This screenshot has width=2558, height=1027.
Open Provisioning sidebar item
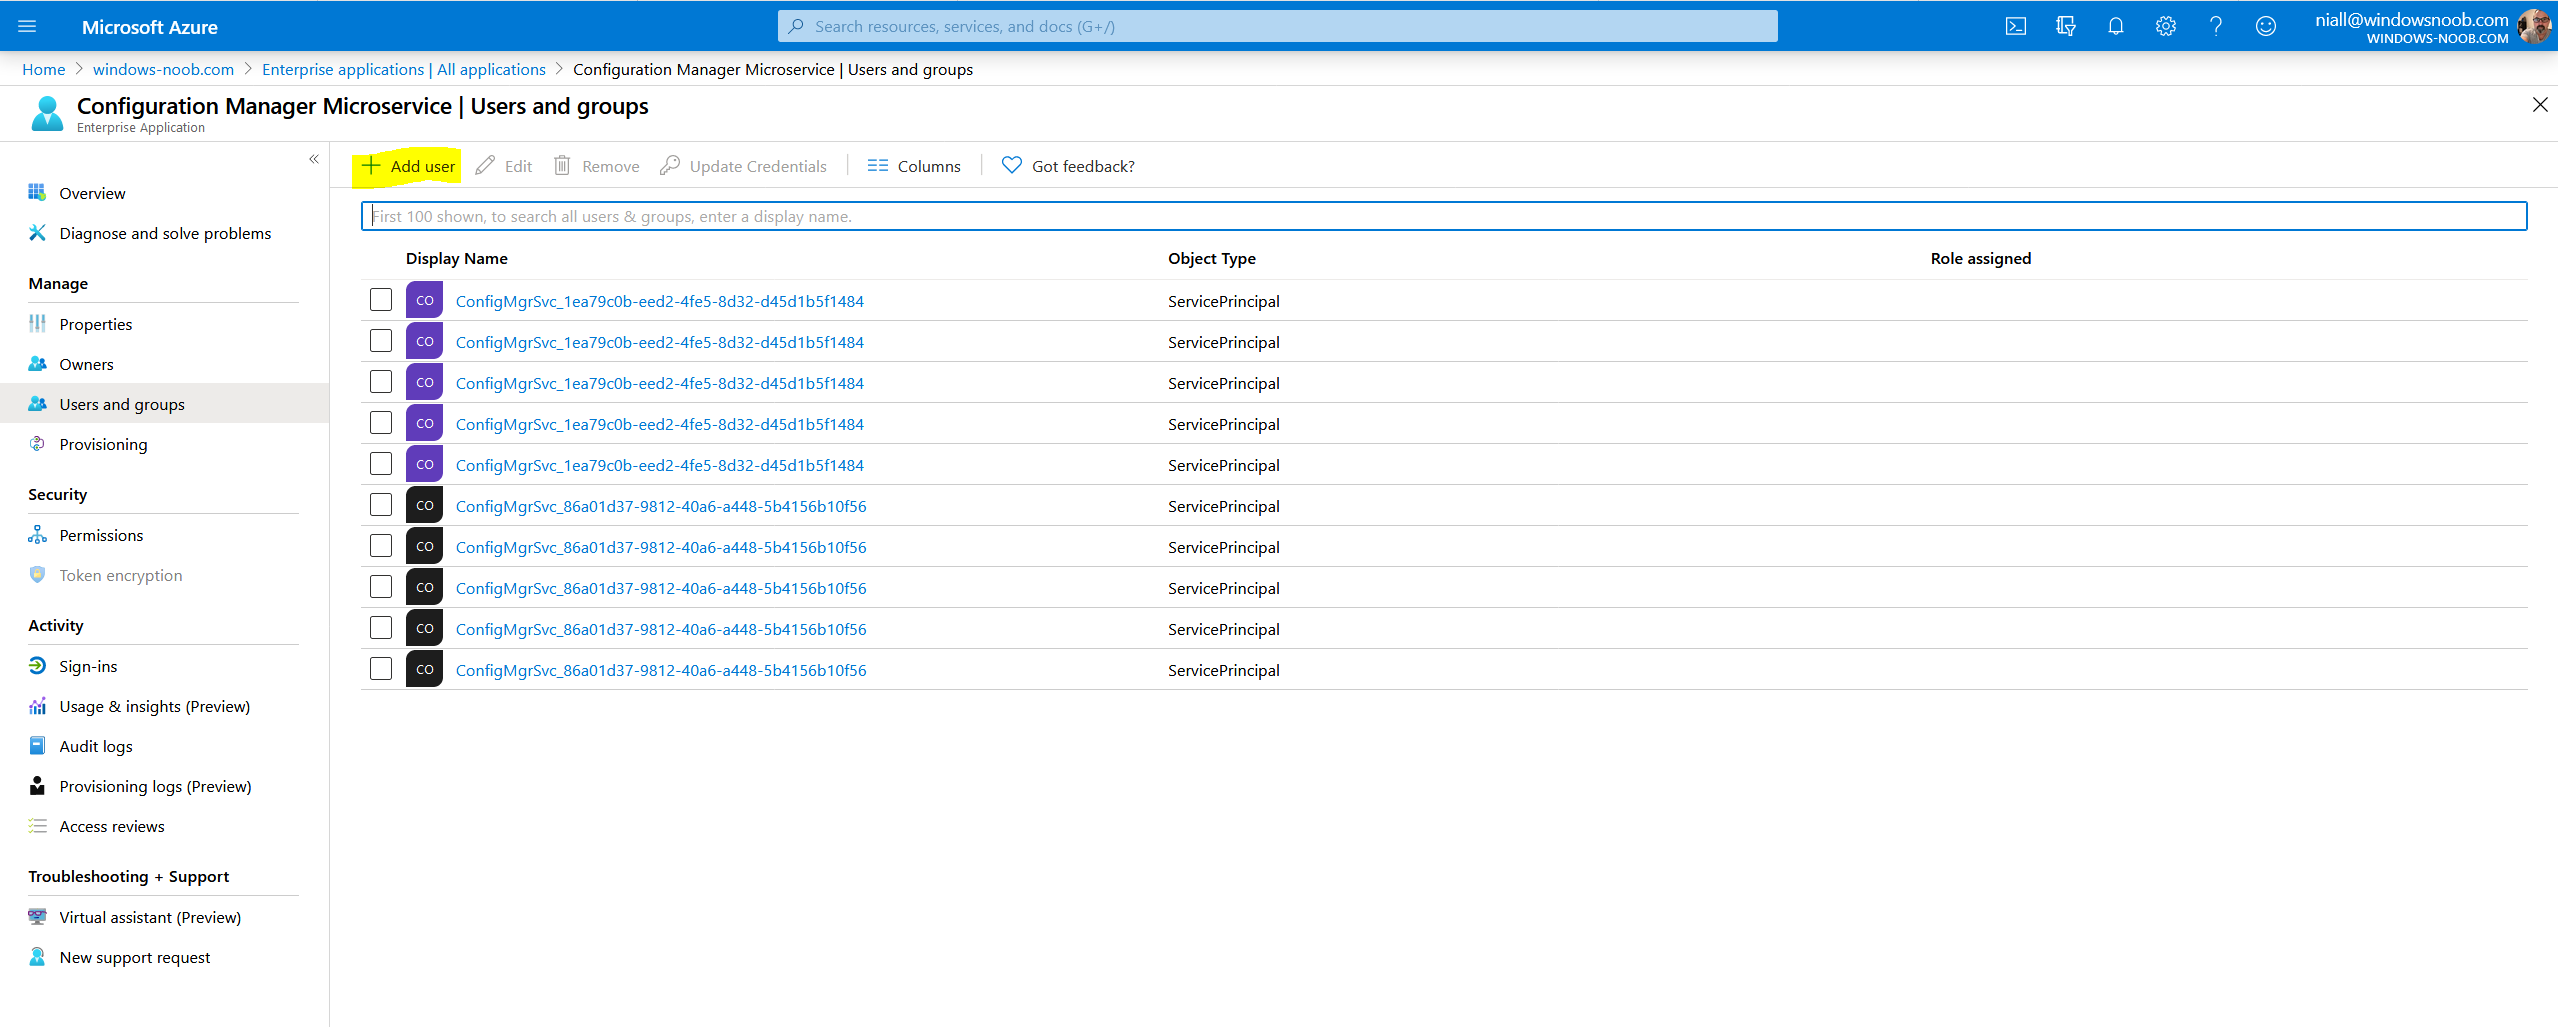[x=103, y=444]
